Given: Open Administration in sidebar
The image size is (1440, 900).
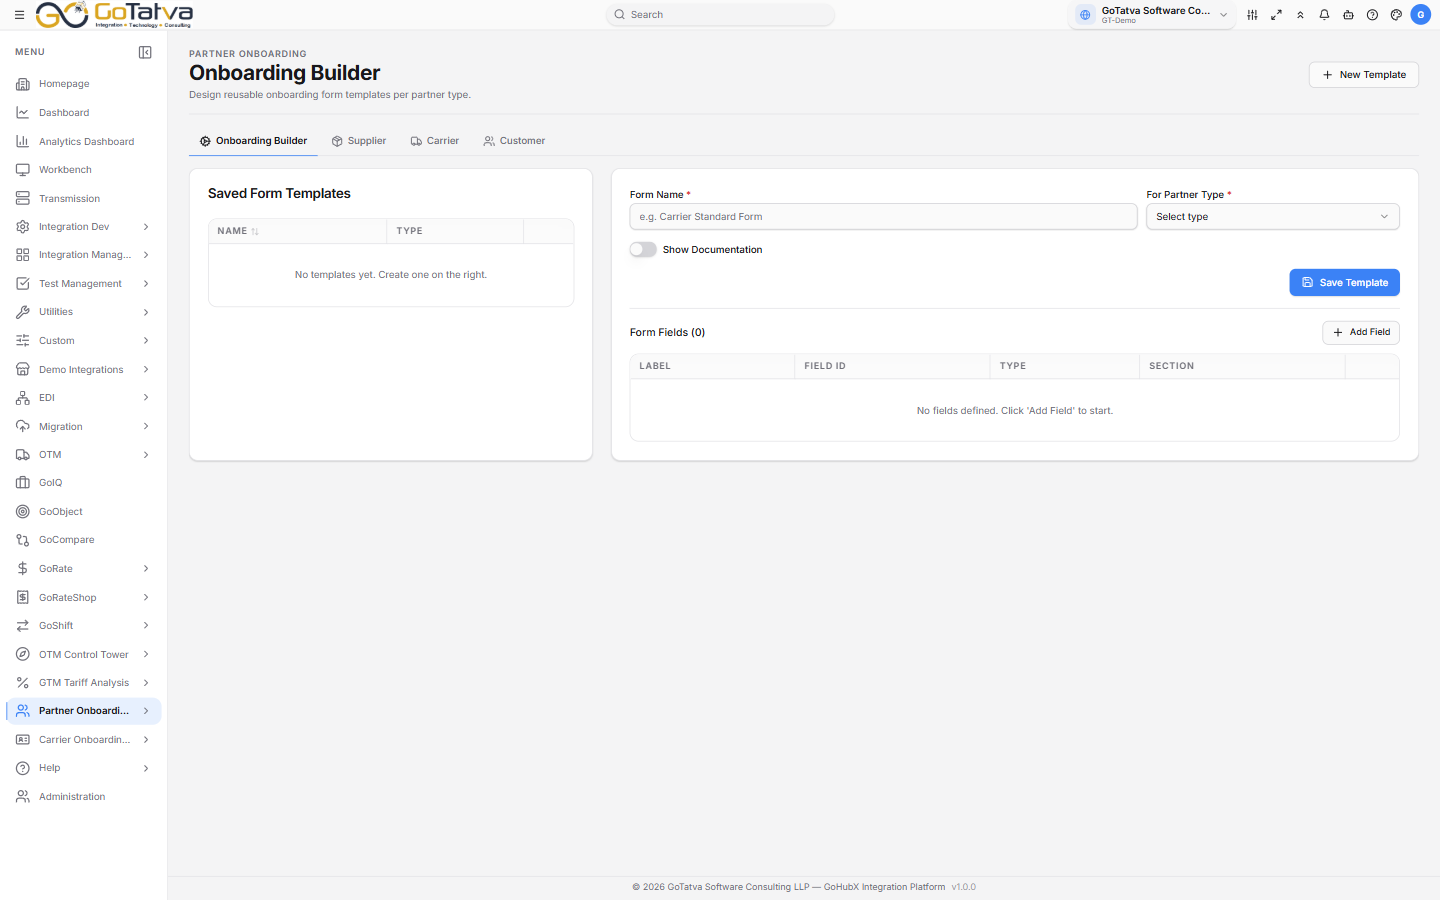Looking at the screenshot, I should coord(83,797).
